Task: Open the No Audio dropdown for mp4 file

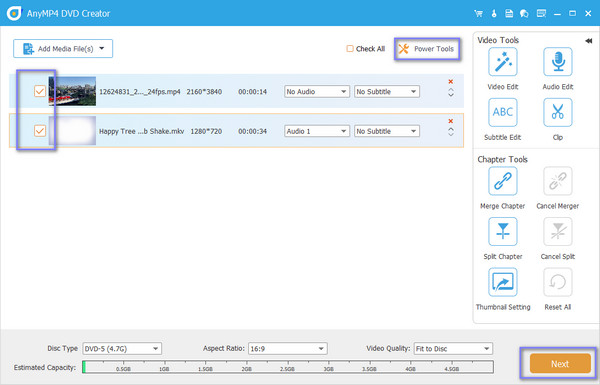Action: pos(316,91)
